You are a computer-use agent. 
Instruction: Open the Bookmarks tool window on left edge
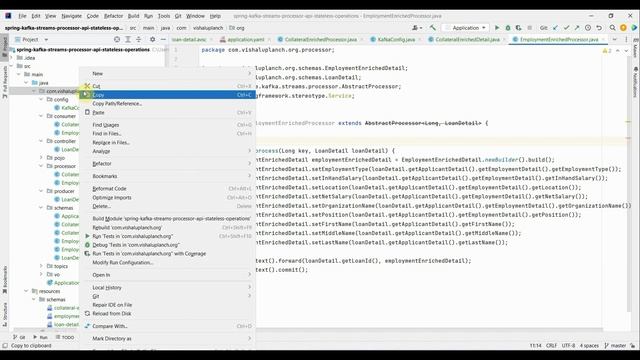coord(5,279)
